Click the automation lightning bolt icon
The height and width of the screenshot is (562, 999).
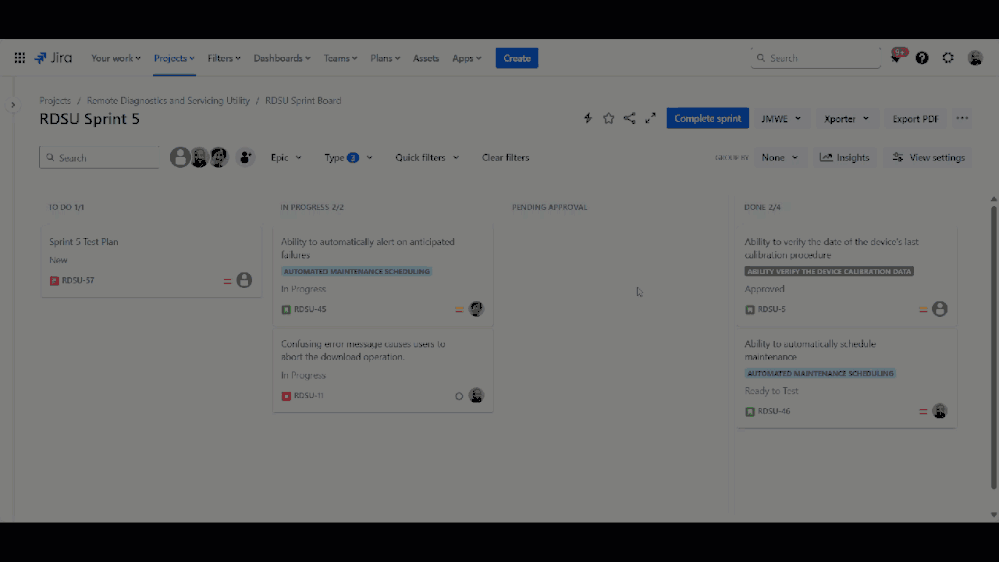pyautogui.click(x=588, y=119)
